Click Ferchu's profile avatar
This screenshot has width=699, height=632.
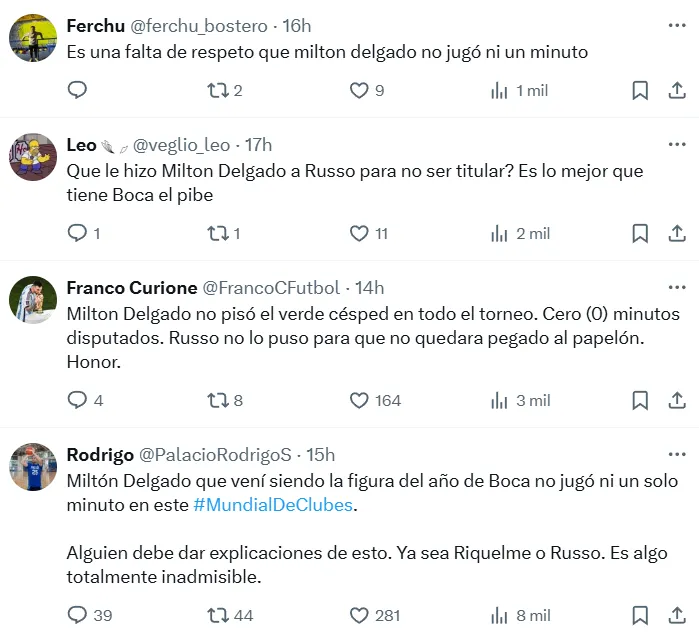[33, 38]
